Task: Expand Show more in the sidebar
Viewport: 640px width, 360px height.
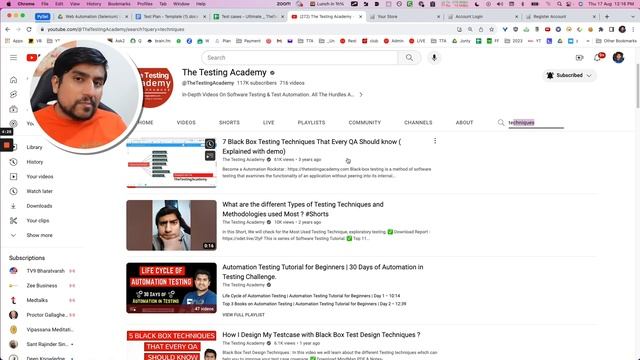Action: (39, 236)
